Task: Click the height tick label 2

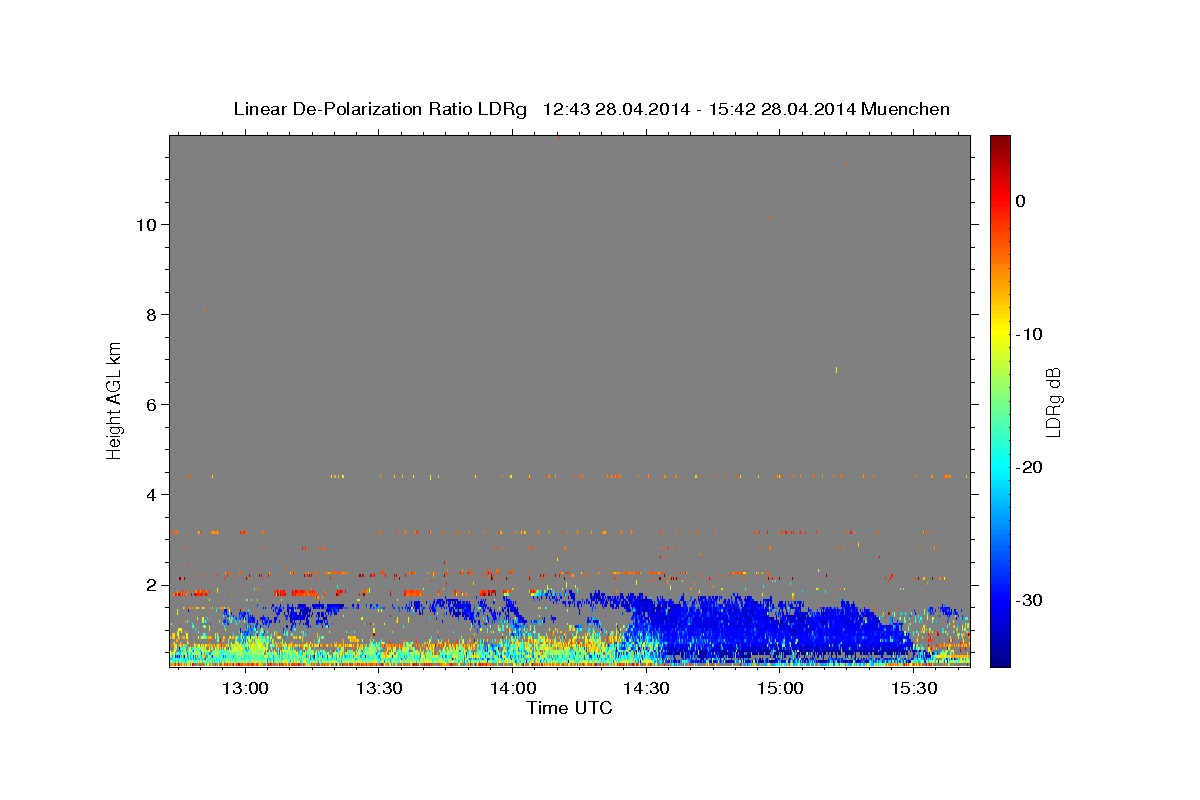Action: click(x=150, y=584)
